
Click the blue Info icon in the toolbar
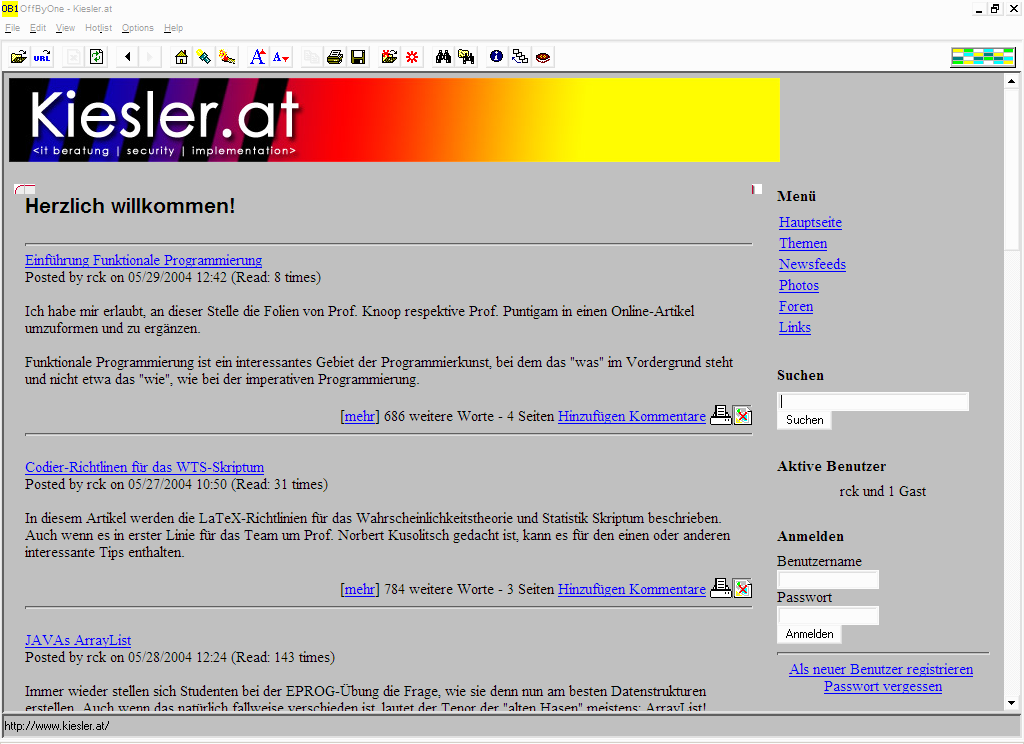(x=496, y=57)
